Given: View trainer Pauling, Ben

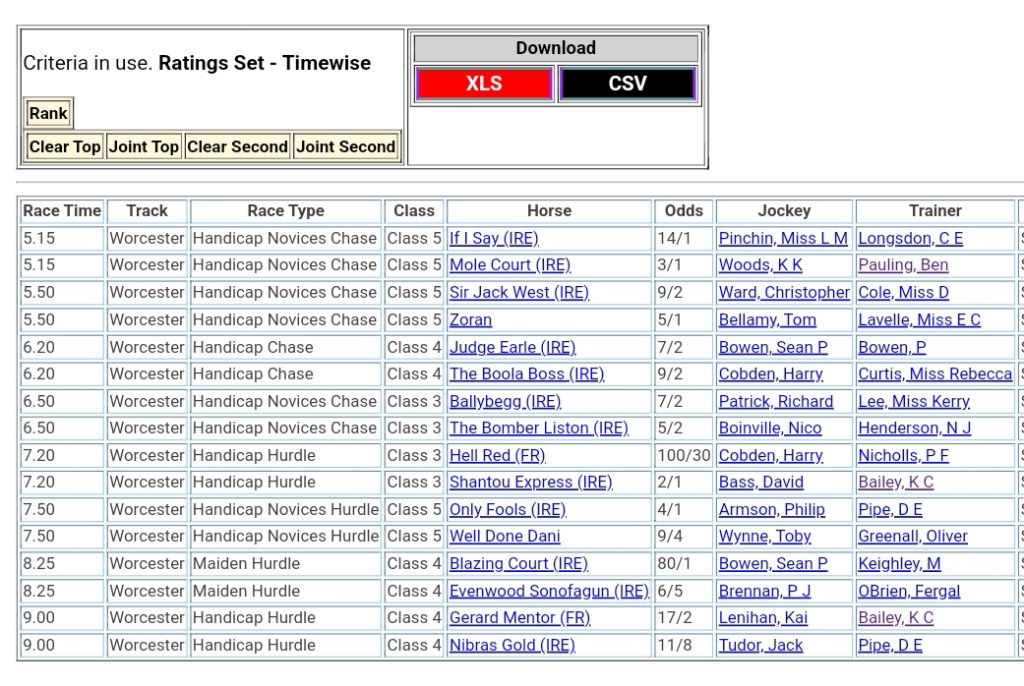Looking at the screenshot, I should 903,265.
